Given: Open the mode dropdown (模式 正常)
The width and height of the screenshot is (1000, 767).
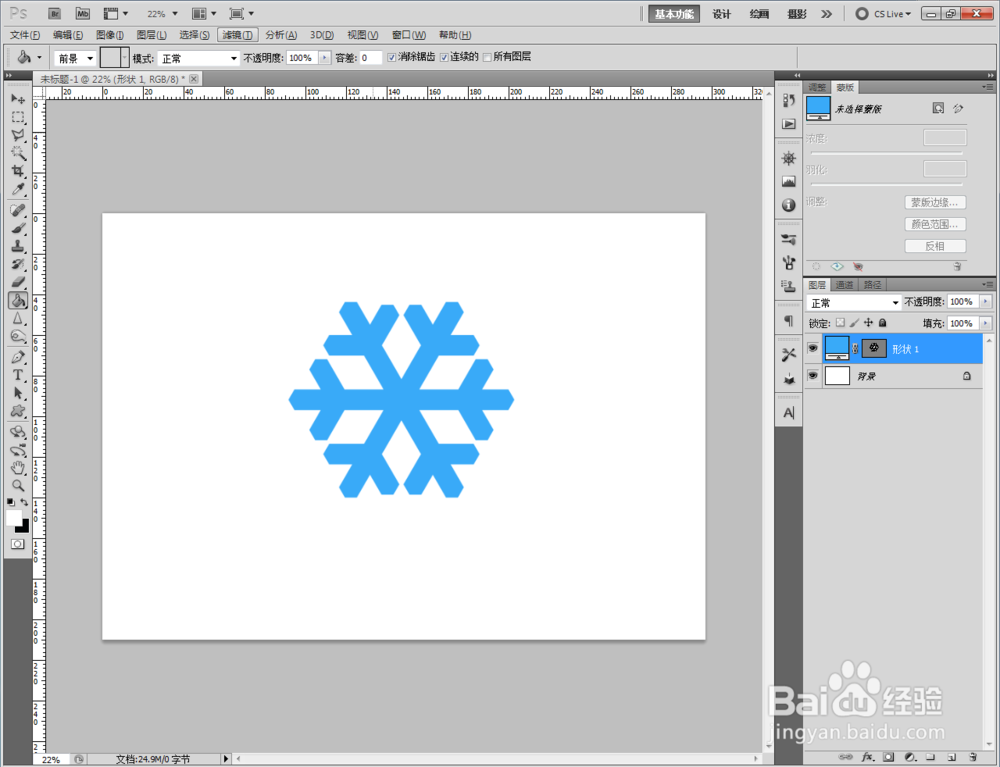Looking at the screenshot, I should coord(198,58).
